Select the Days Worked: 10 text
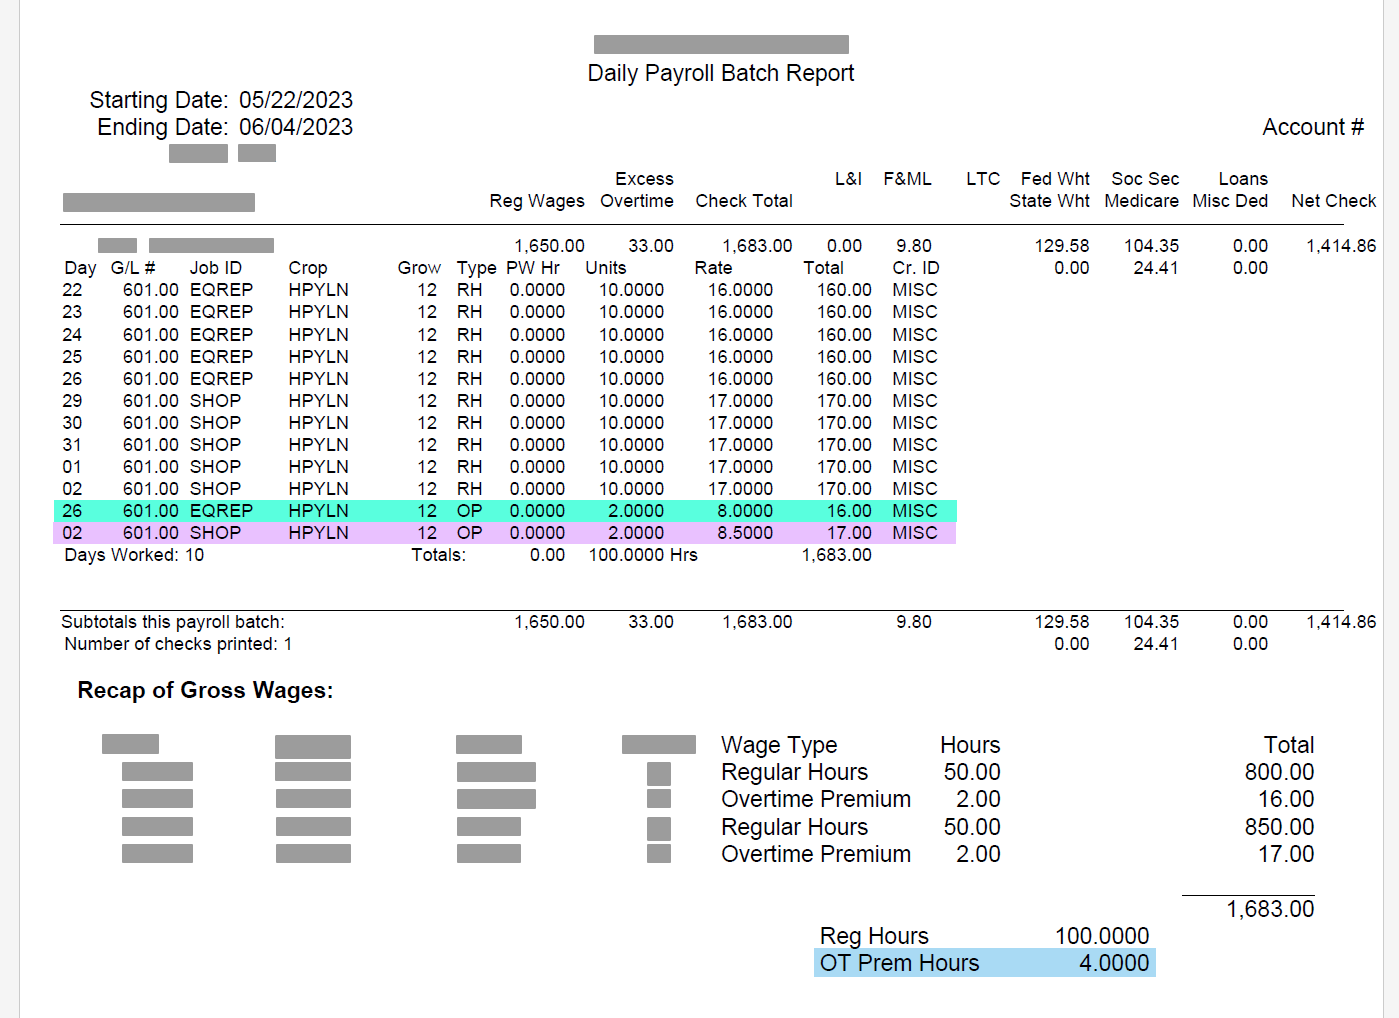The height and width of the screenshot is (1018, 1399). [x=134, y=555]
